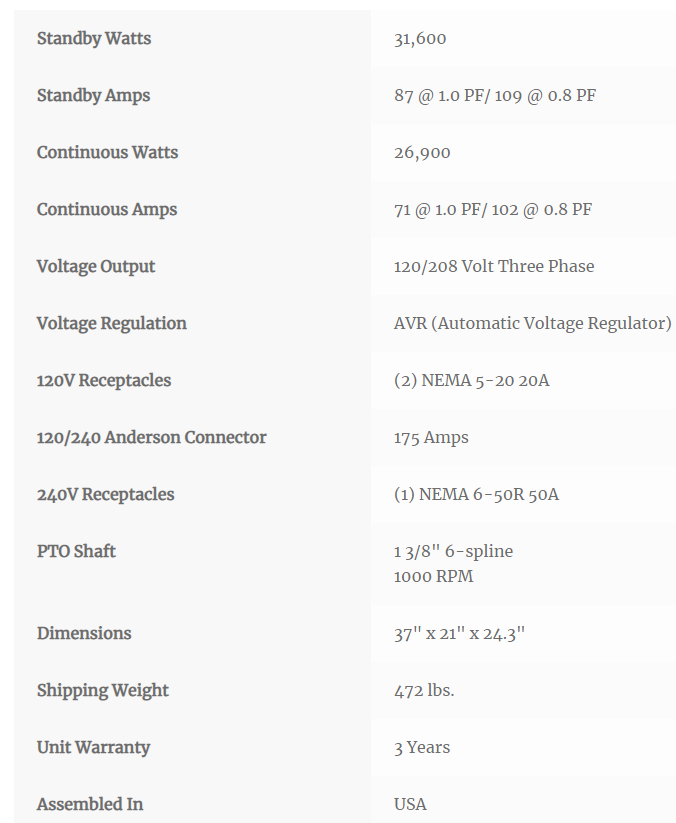Select the 31,600 standby watts value
676x823 pixels.
pyautogui.click(x=420, y=38)
